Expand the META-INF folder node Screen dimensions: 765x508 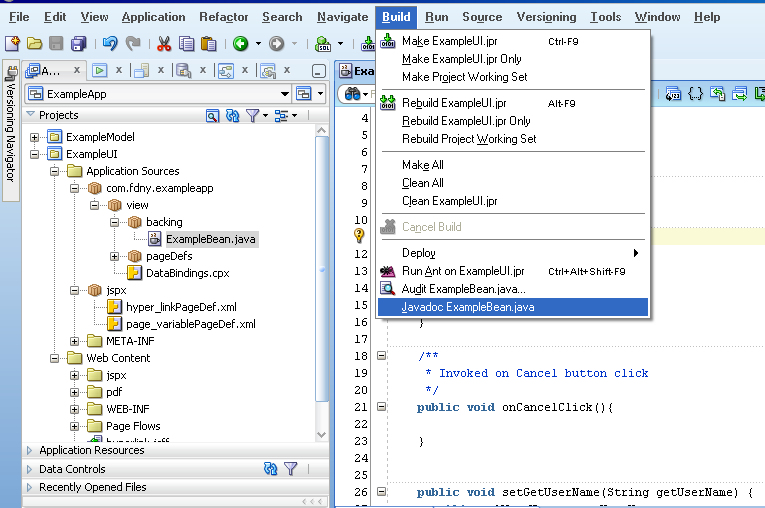tap(74, 341)
